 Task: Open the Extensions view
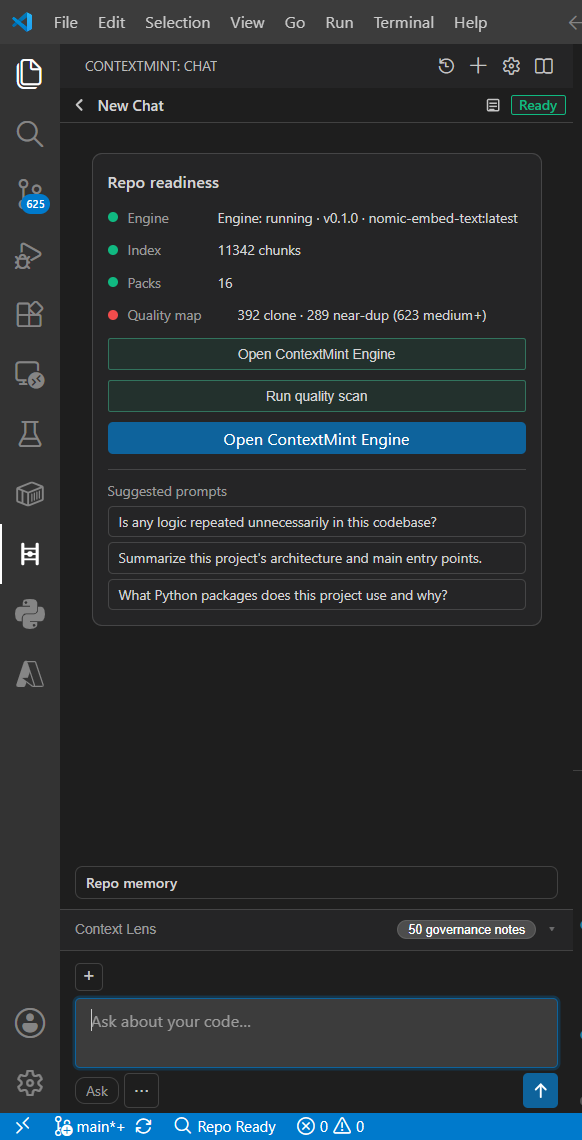(30, 315)
